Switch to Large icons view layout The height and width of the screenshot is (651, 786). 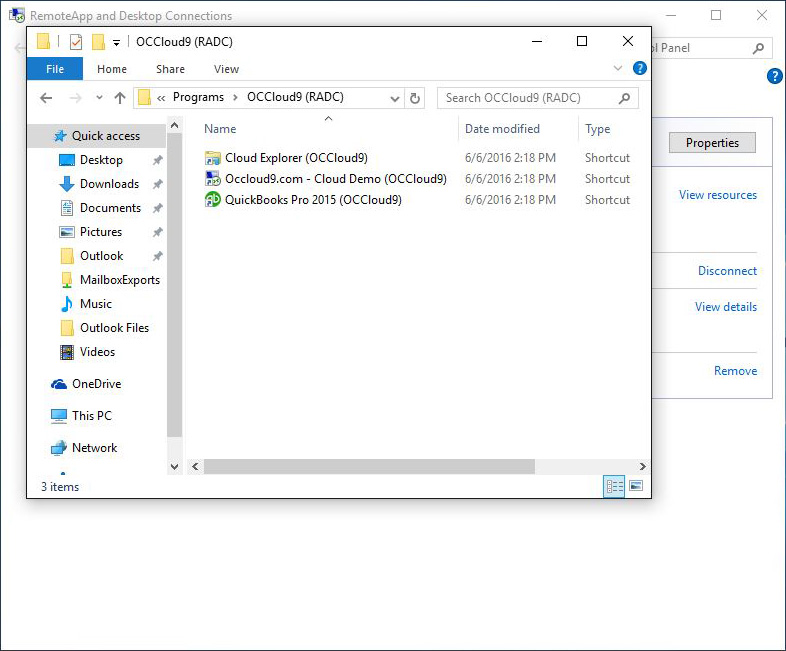pos(636,486)
